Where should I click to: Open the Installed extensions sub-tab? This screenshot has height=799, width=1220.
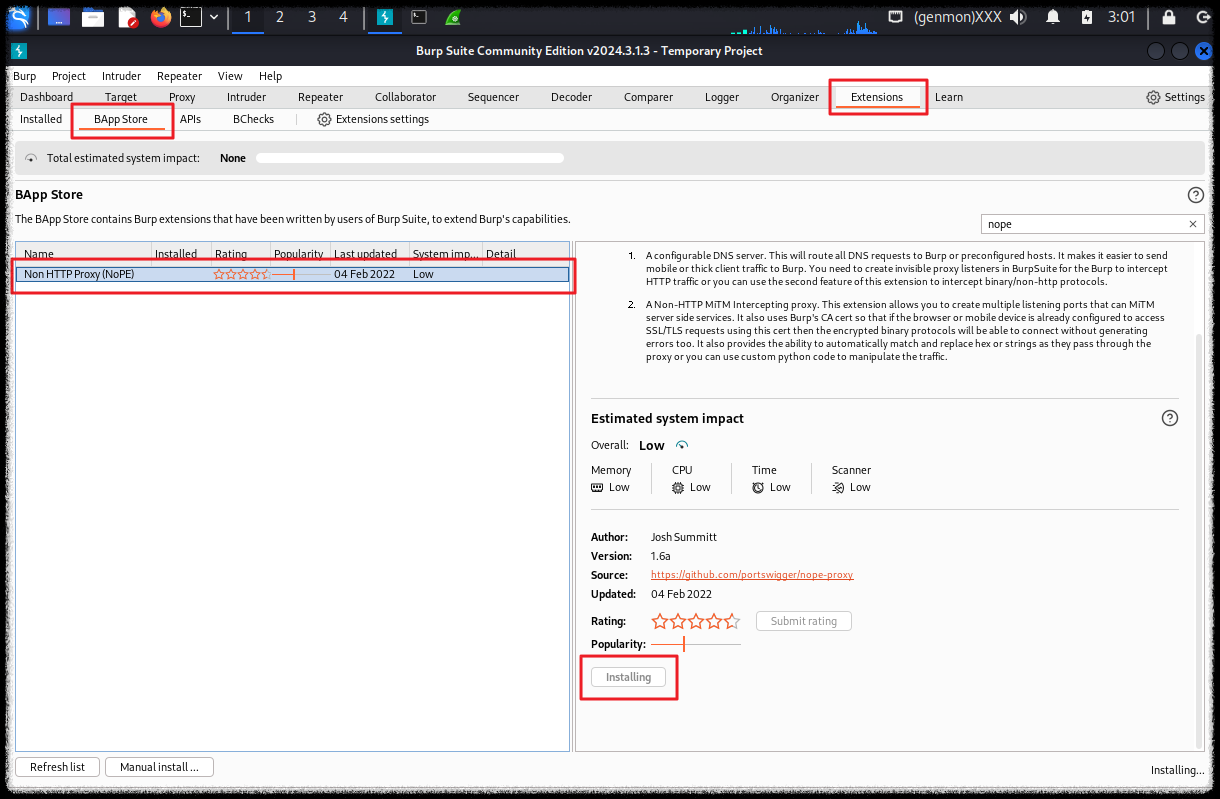click(x=41, y=119)
